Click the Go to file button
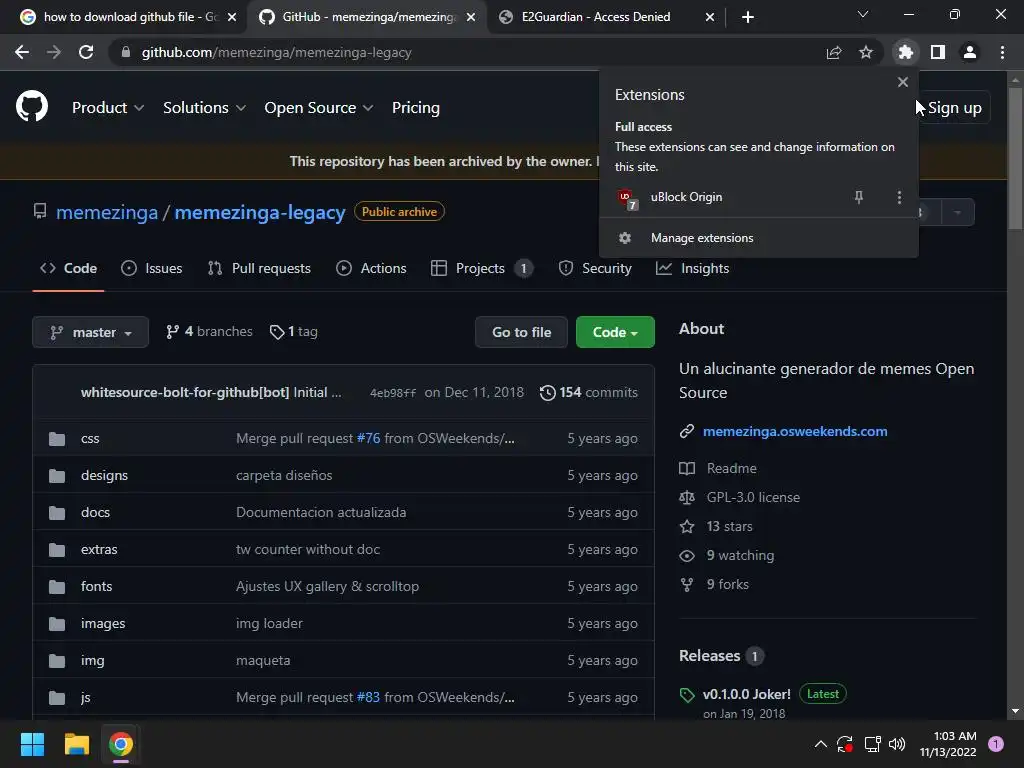The image size is (1024, 768). pos(521,332)
